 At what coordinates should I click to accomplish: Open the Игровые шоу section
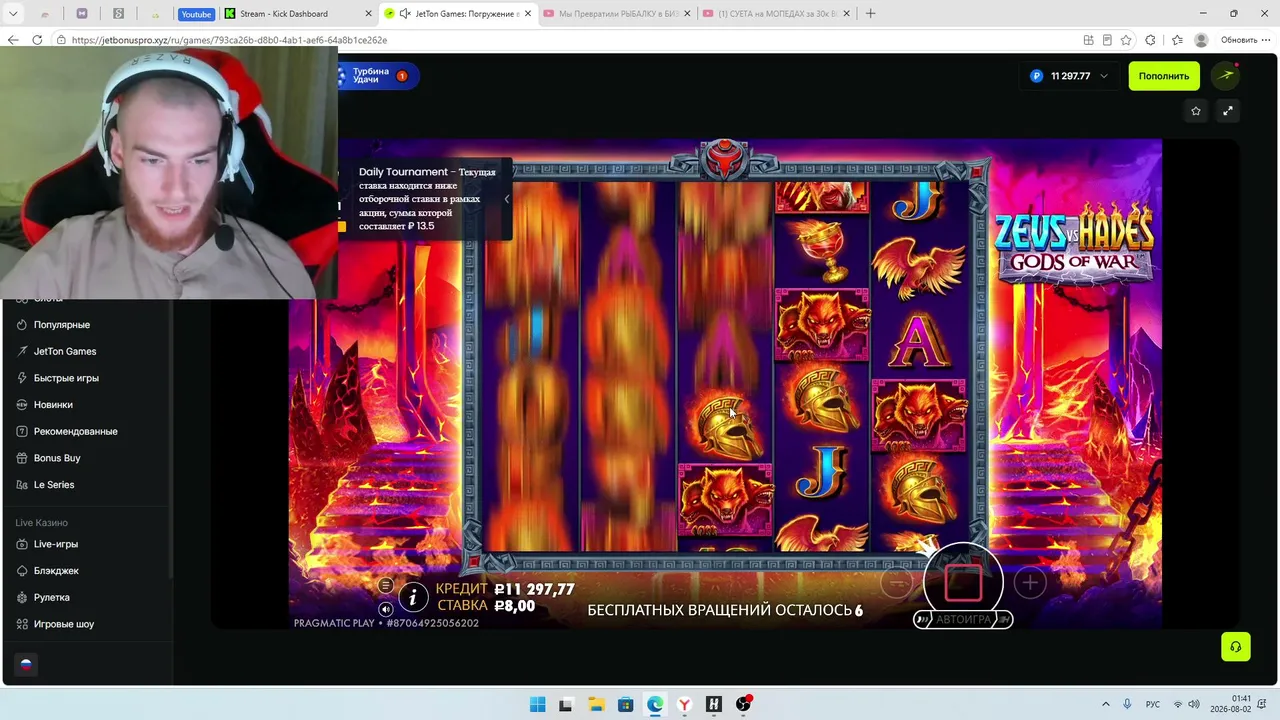(x=64, y=624)
